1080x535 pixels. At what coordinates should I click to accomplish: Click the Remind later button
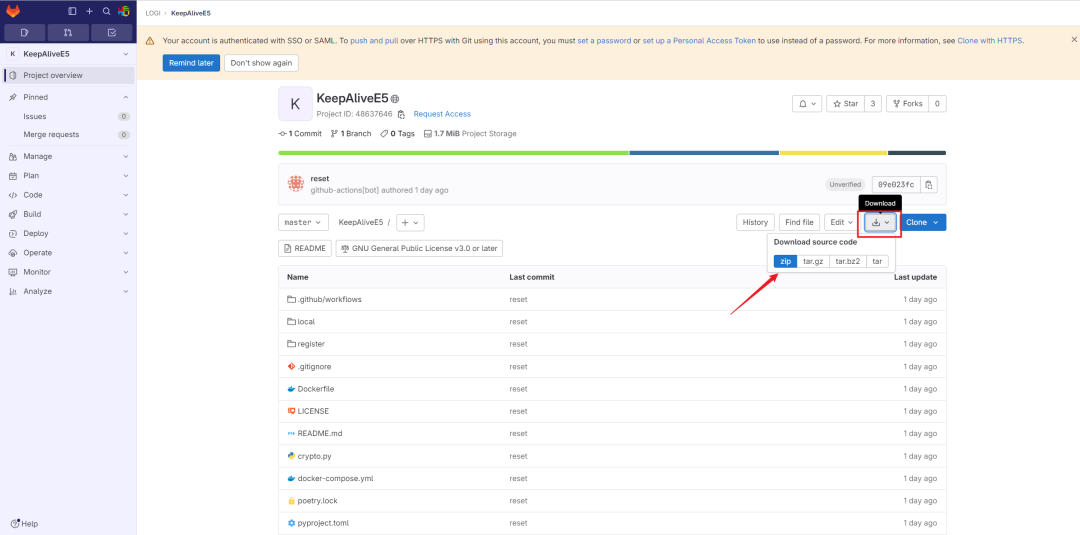coord(190,63)
